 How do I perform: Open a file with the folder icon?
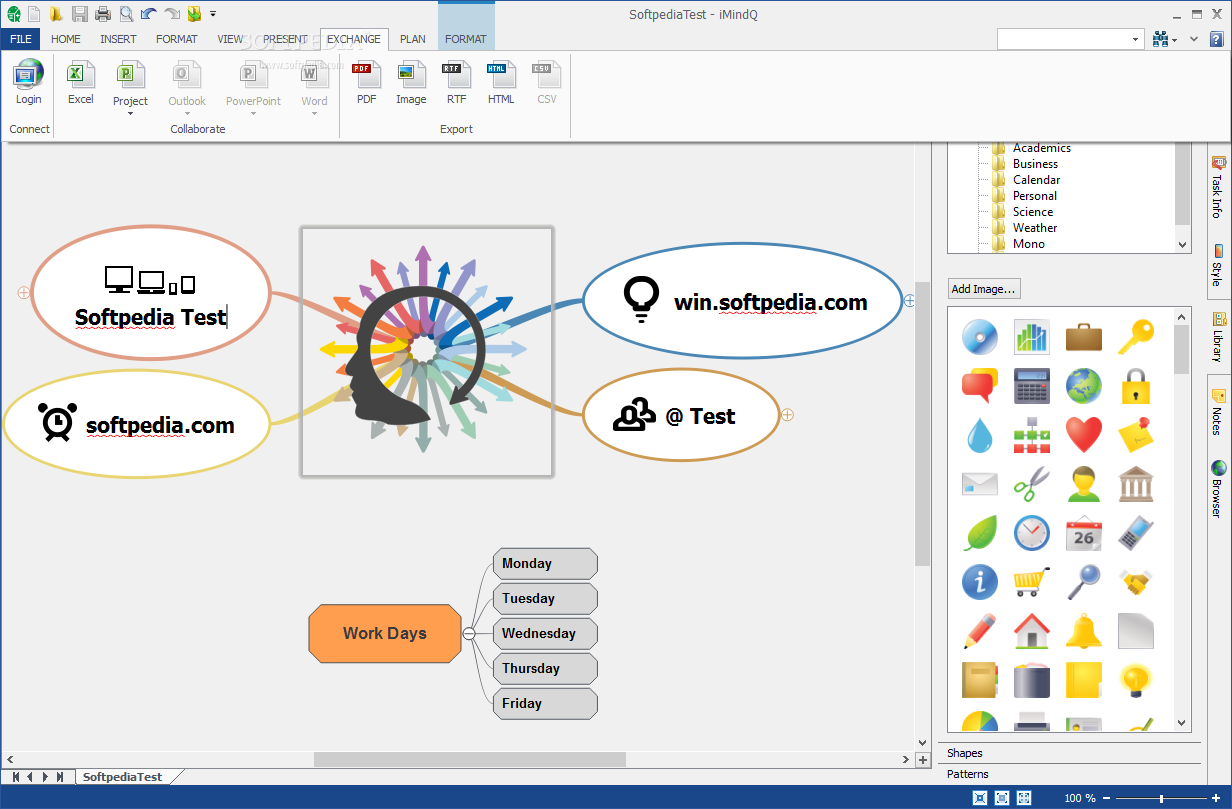[x=56, y=14]
